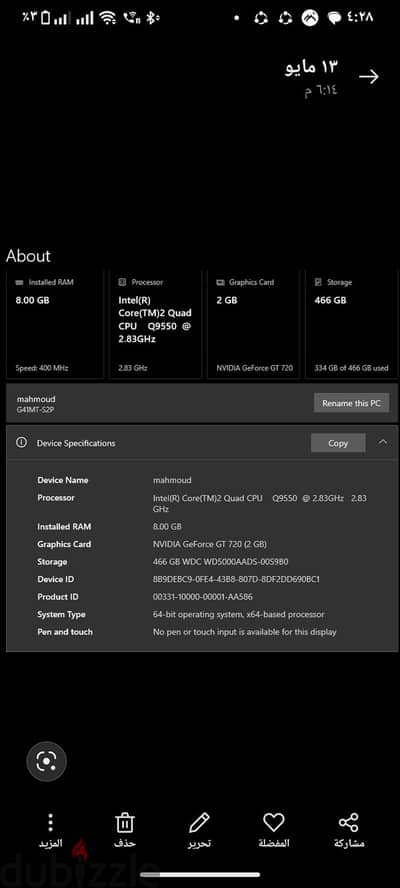Click the Storage card icon
This screenshot has height=888, width=400.
point(318,282)
